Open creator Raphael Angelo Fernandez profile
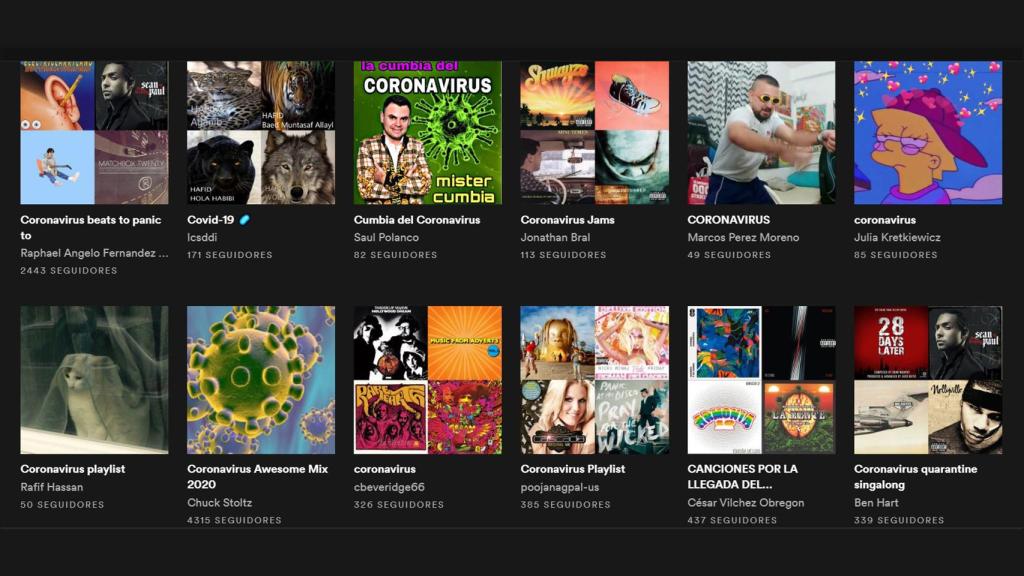 (x=94, y=253)
